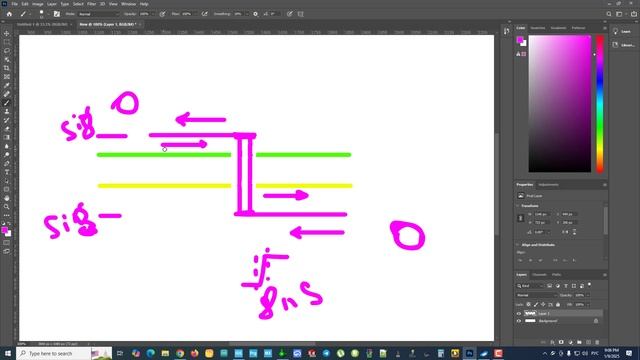Select the Layer 1 thumbnail

coord(530,313)
